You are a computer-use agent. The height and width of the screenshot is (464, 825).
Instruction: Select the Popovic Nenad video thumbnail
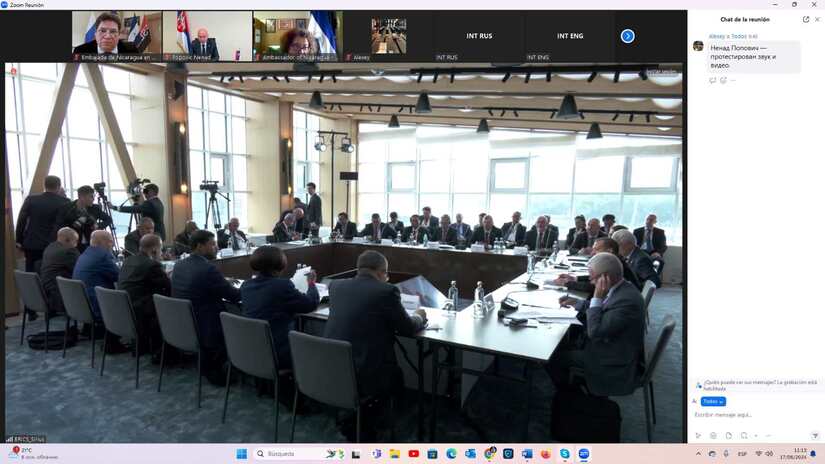(207, 36)
